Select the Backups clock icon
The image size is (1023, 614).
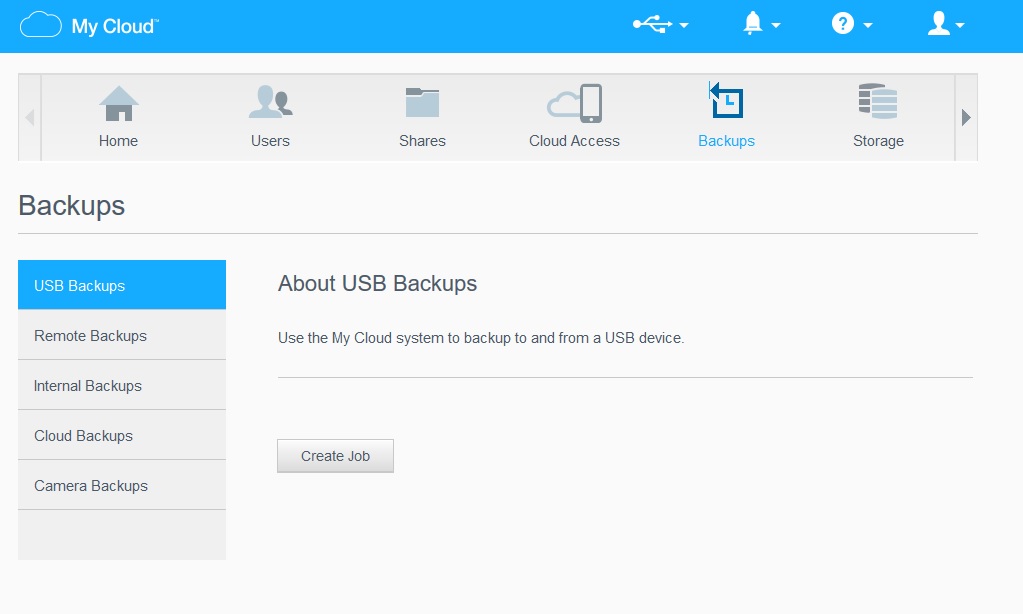click(726, 100)
